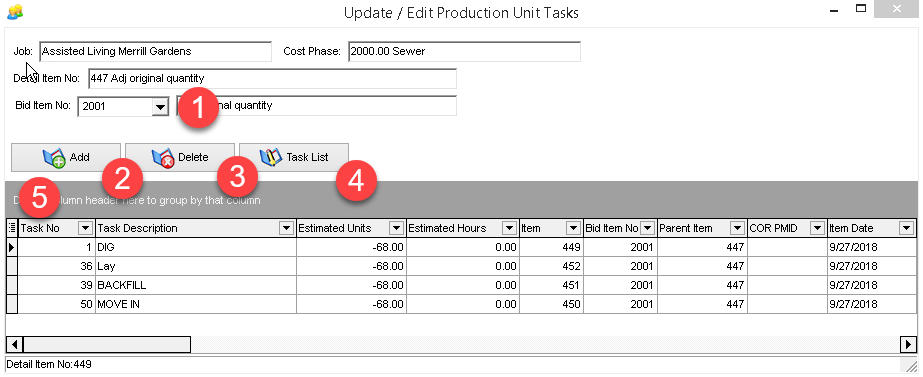Viewport: 923px width, 377px height.
Task: Click the Job input field
Action: (155, 51)
